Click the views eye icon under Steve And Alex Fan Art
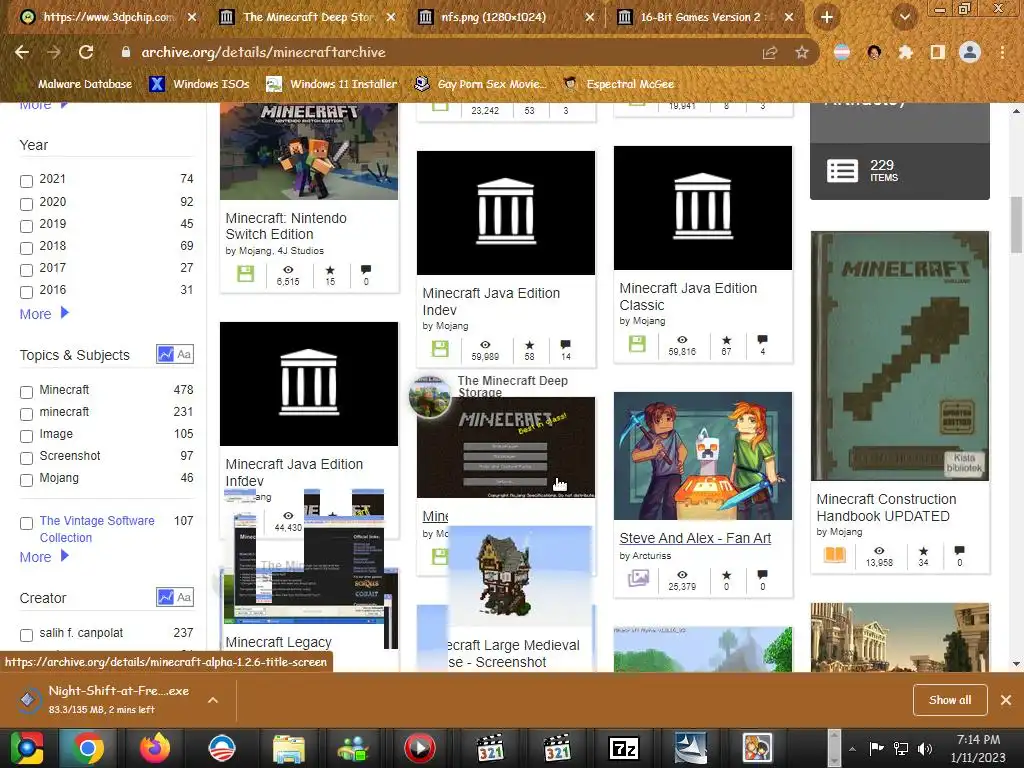 click(682, 575)
